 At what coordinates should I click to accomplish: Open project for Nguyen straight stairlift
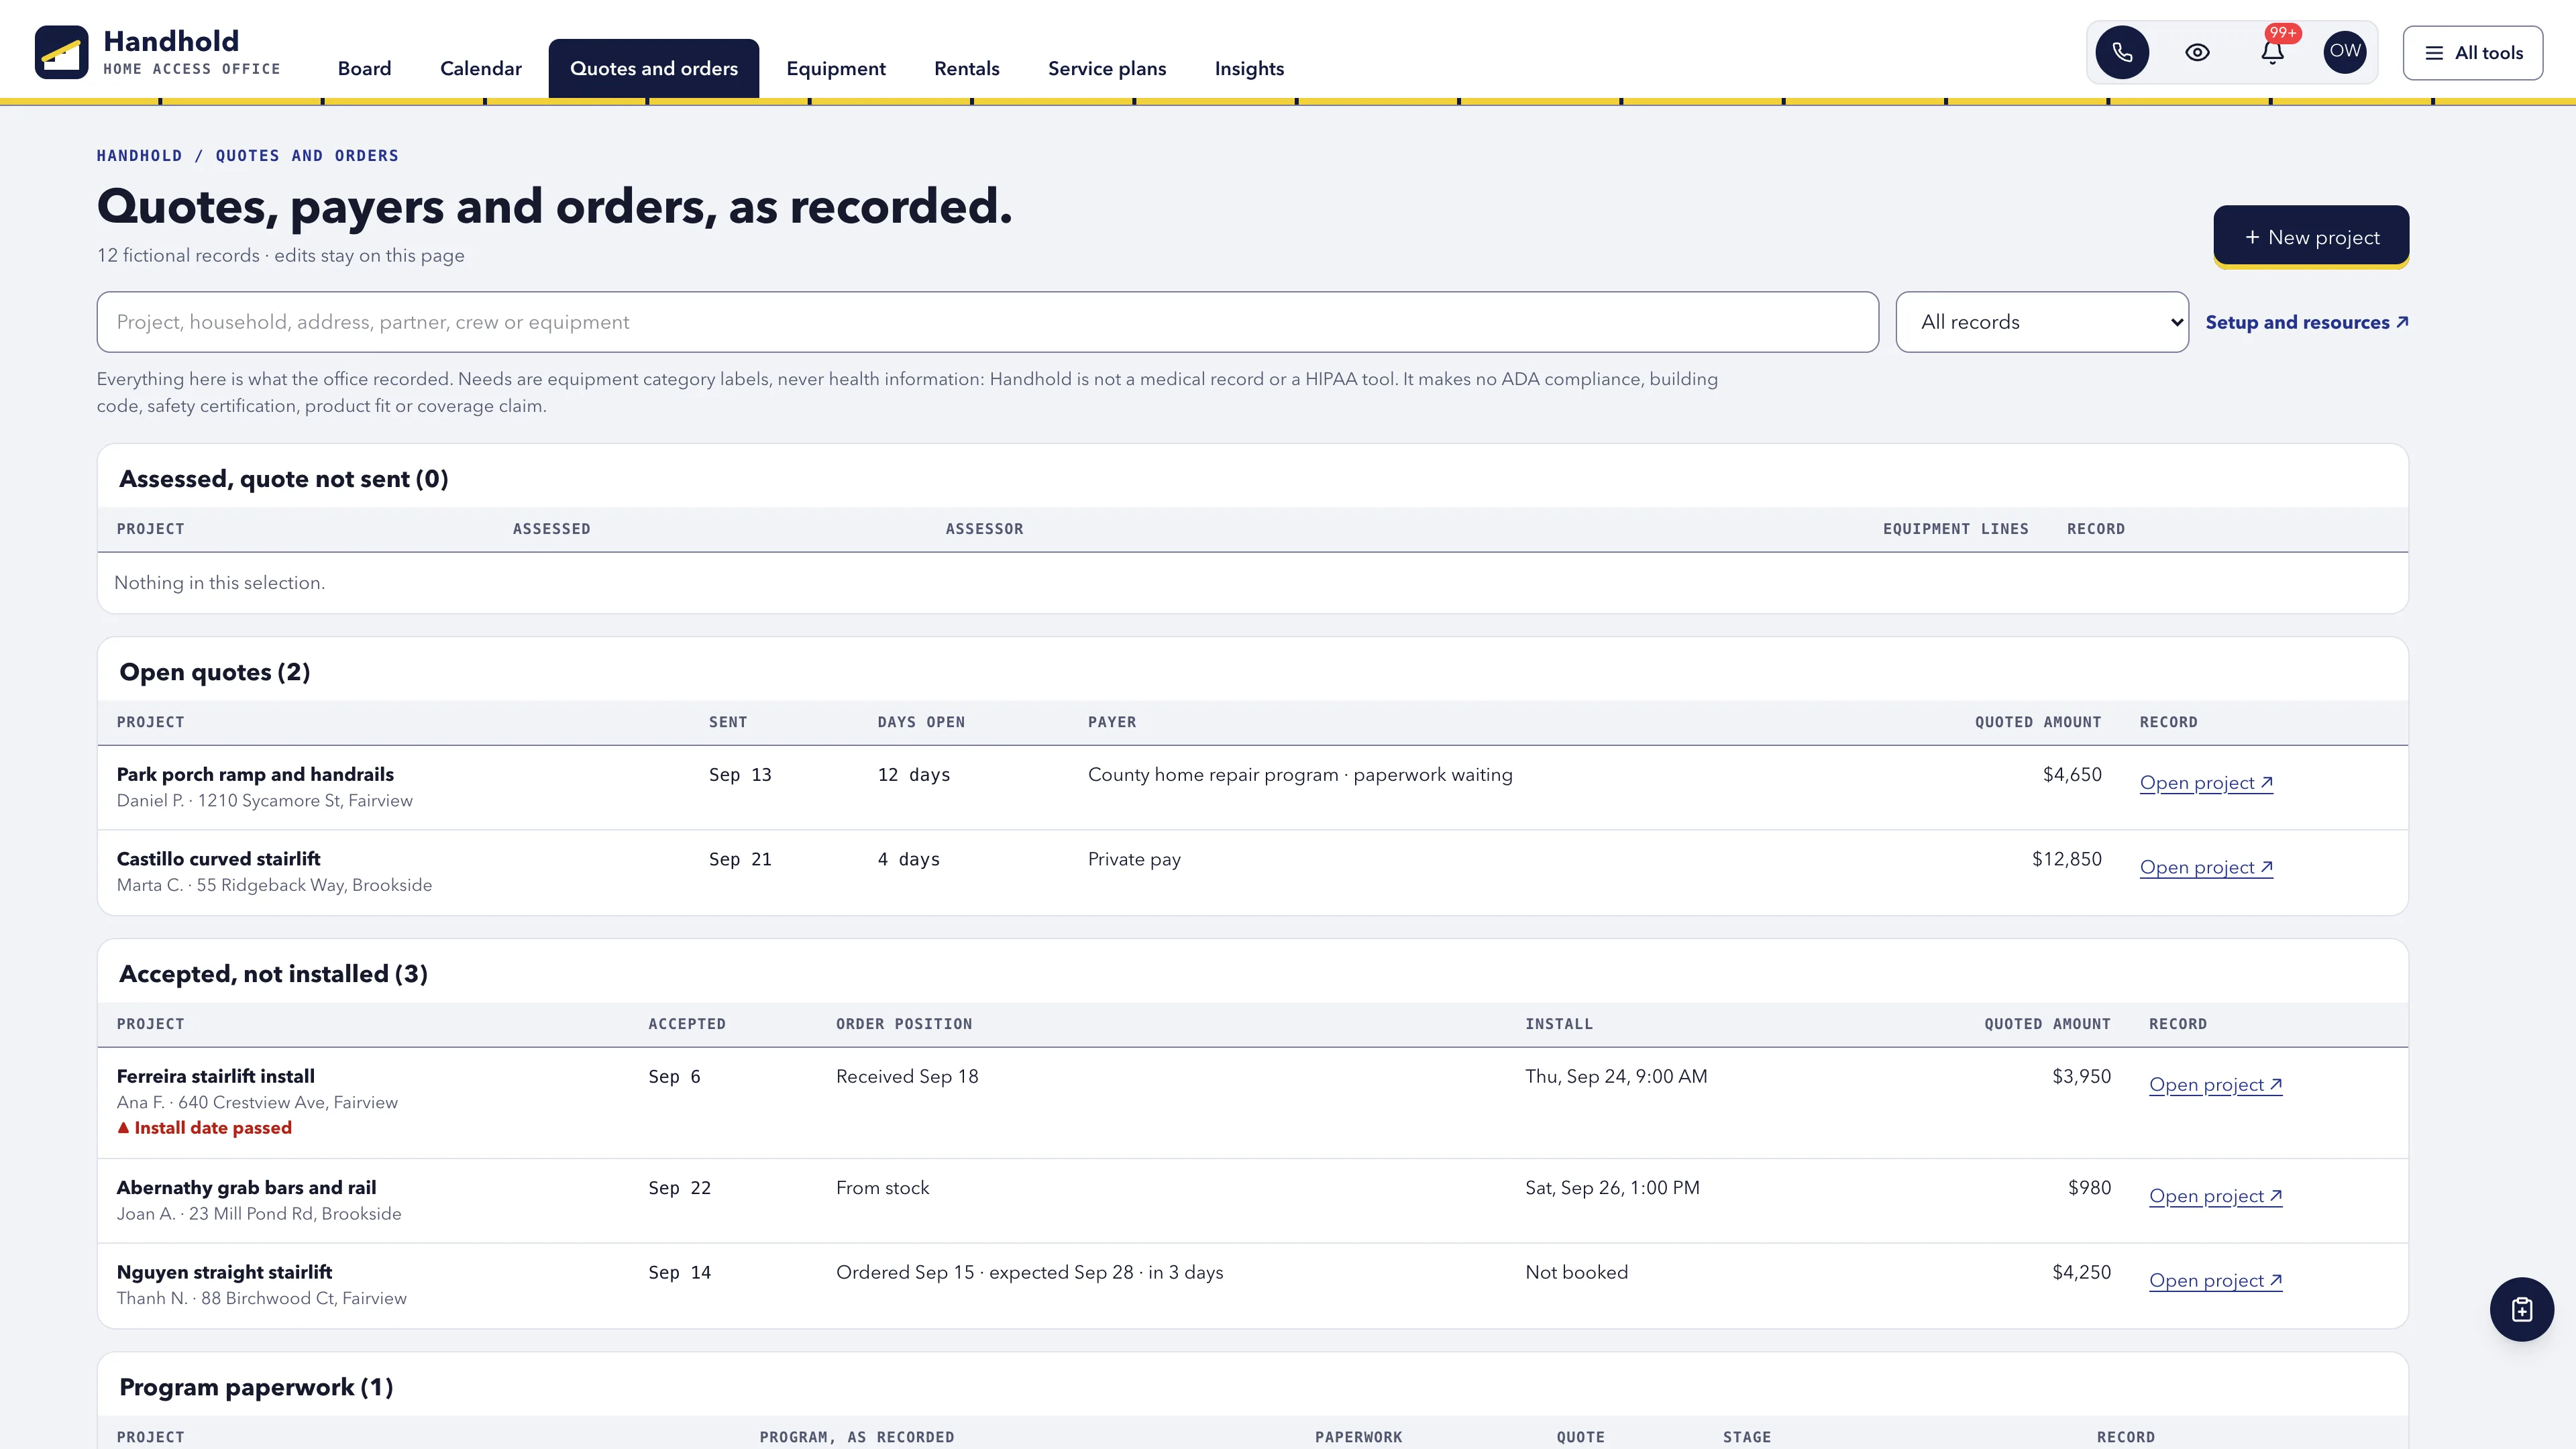click(x=2215, y=1280)
